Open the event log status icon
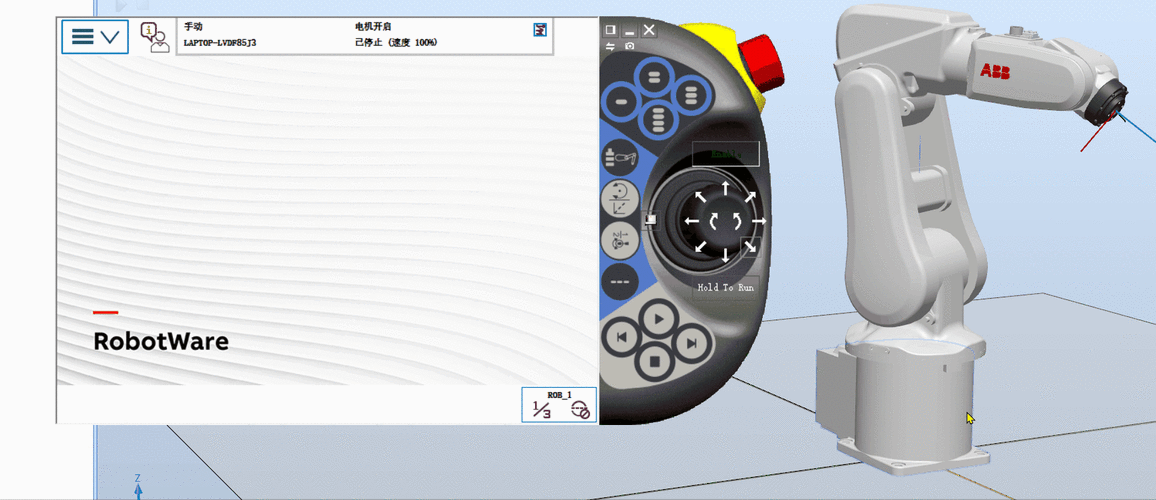 click(541, 29)
